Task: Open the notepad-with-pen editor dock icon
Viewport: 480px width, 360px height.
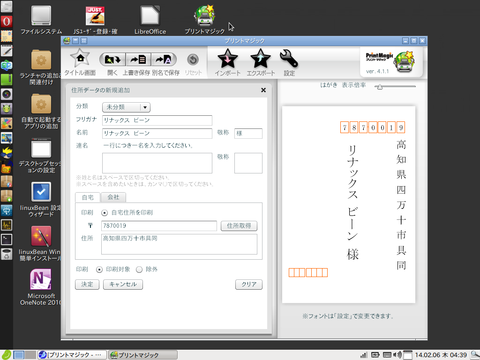Action: 6,51
